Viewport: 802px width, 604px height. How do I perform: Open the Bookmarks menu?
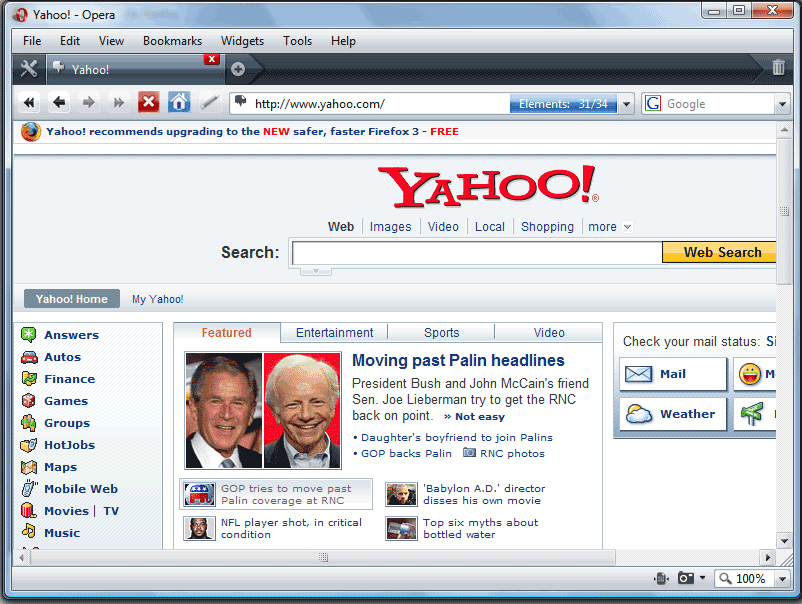pos(172,41)
